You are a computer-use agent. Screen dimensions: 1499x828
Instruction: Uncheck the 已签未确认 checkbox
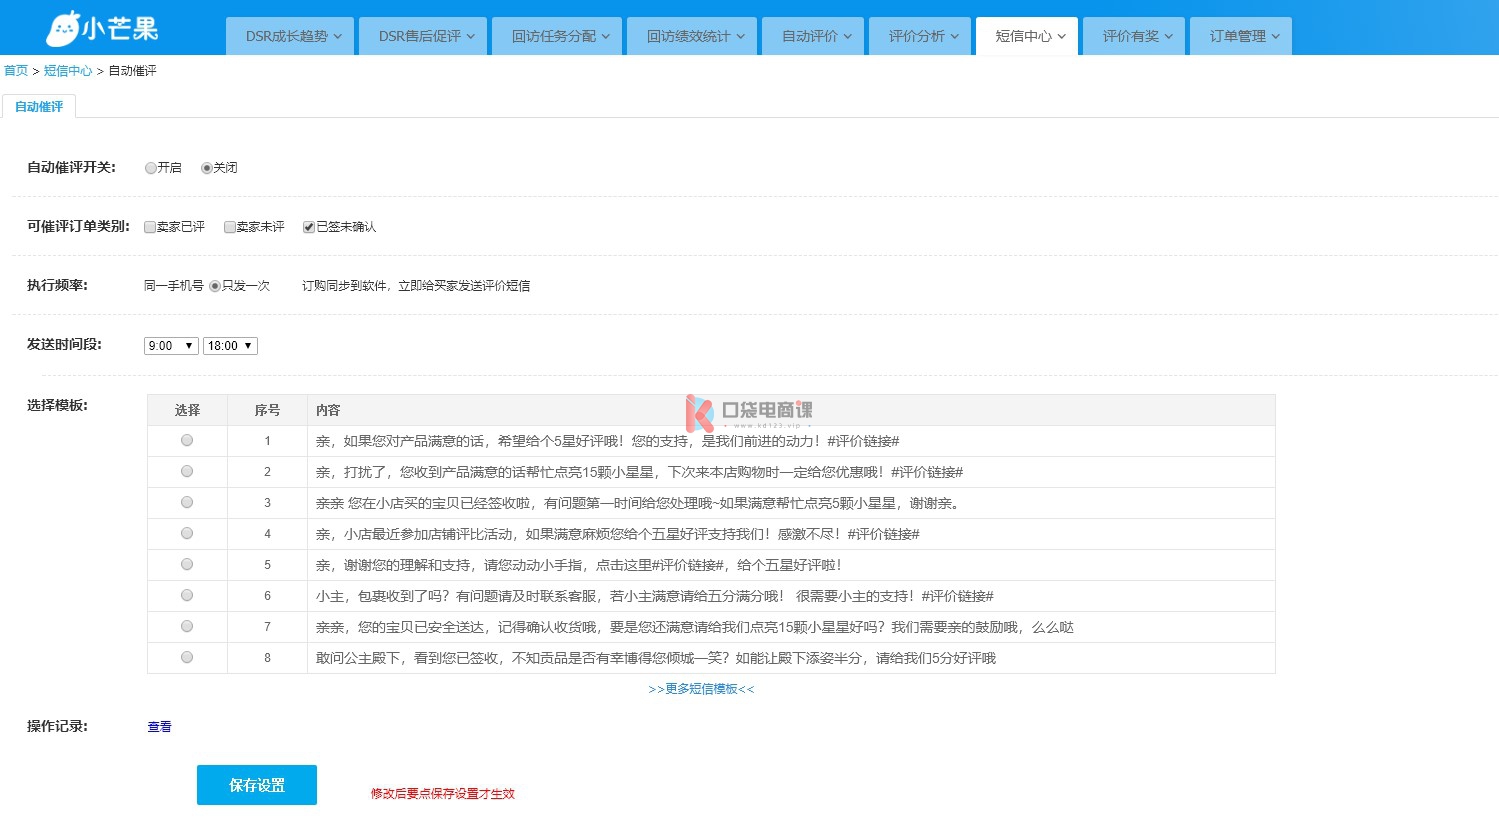click(309, 227)
